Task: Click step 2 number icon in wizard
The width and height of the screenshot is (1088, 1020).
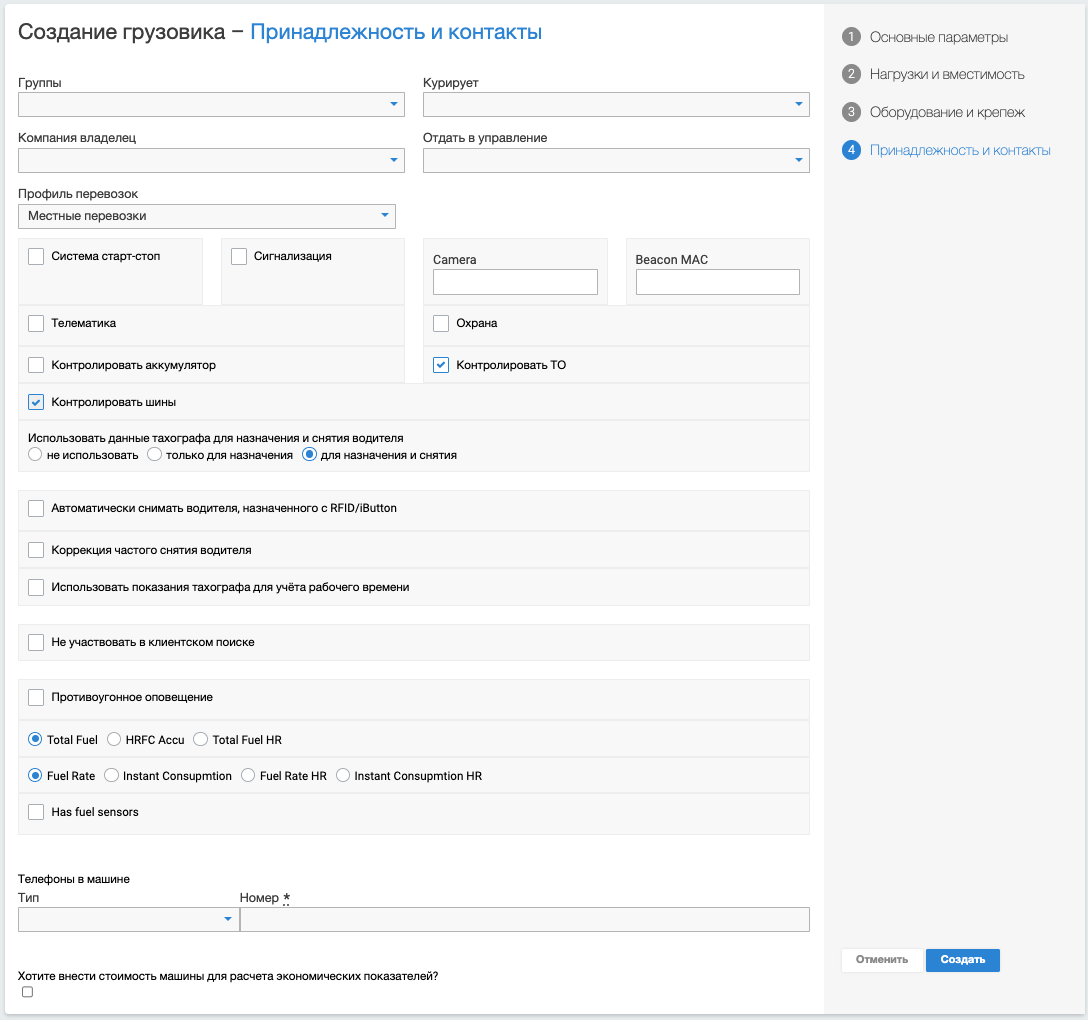Action: pos(851,74)
